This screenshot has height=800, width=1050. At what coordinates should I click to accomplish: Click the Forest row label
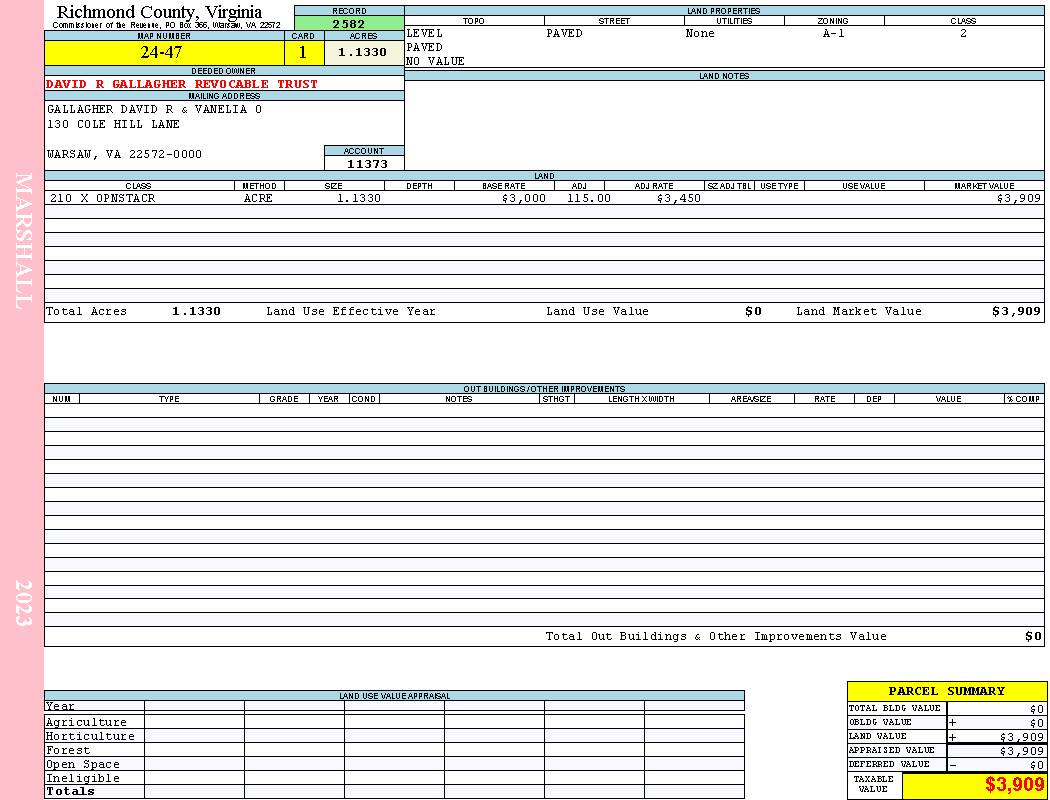[x=68, y=750]
